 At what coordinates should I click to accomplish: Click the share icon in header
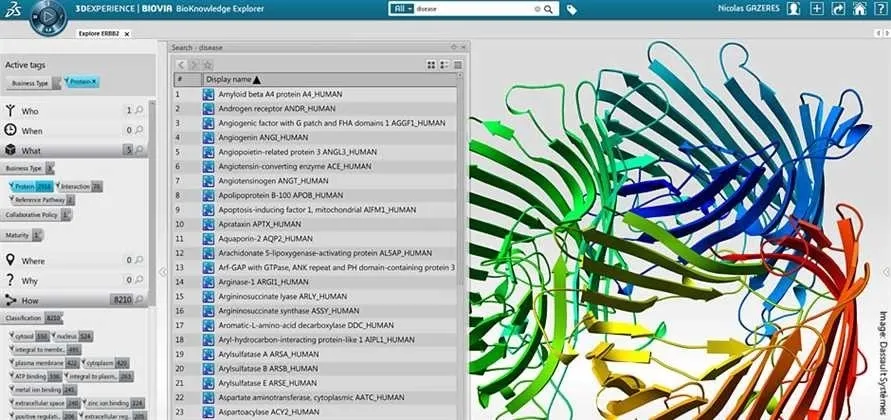838,9
